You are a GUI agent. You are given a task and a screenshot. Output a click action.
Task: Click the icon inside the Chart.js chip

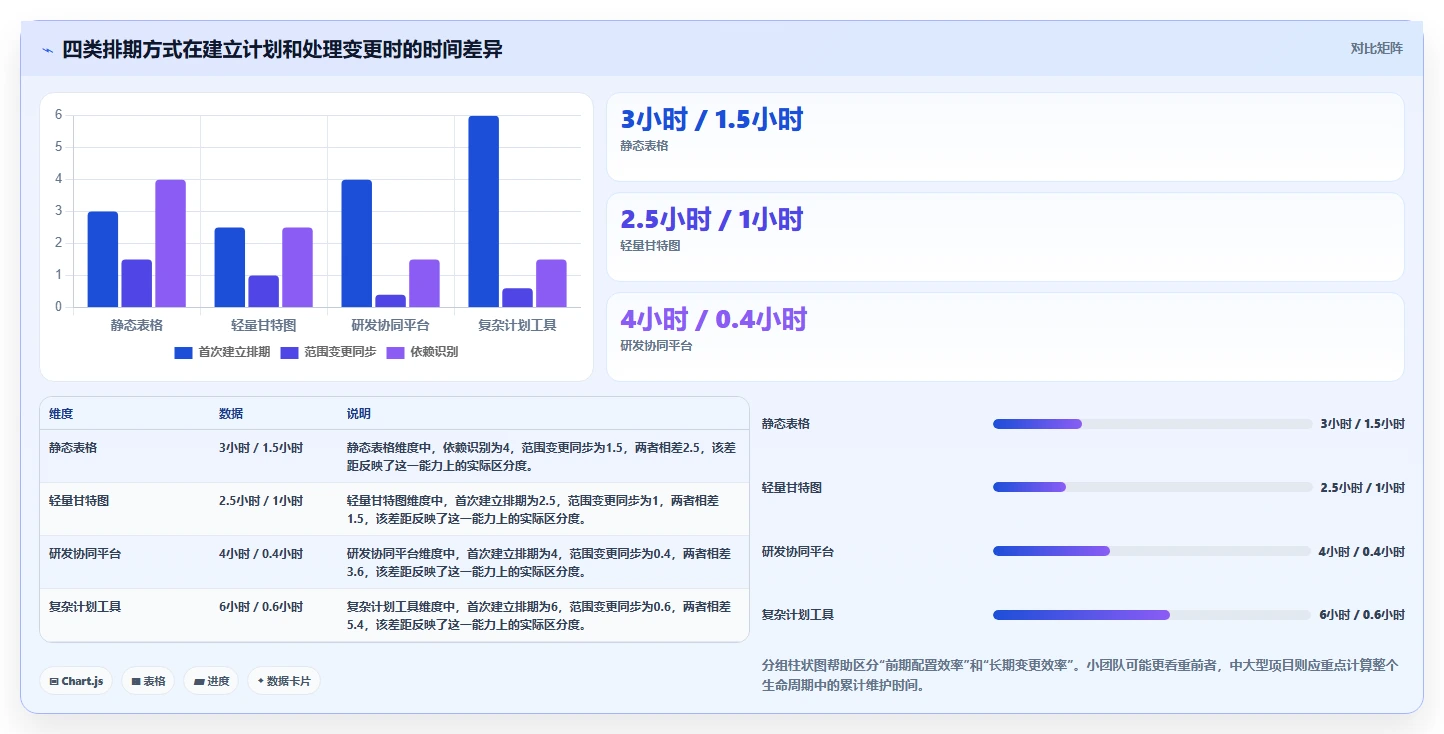(x=54, y=681)
